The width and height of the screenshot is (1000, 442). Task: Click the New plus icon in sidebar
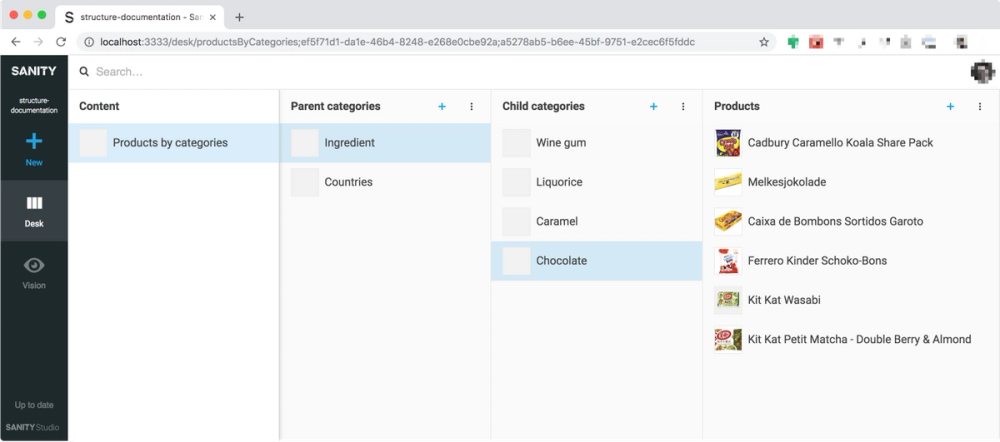(x=34, y=142)
